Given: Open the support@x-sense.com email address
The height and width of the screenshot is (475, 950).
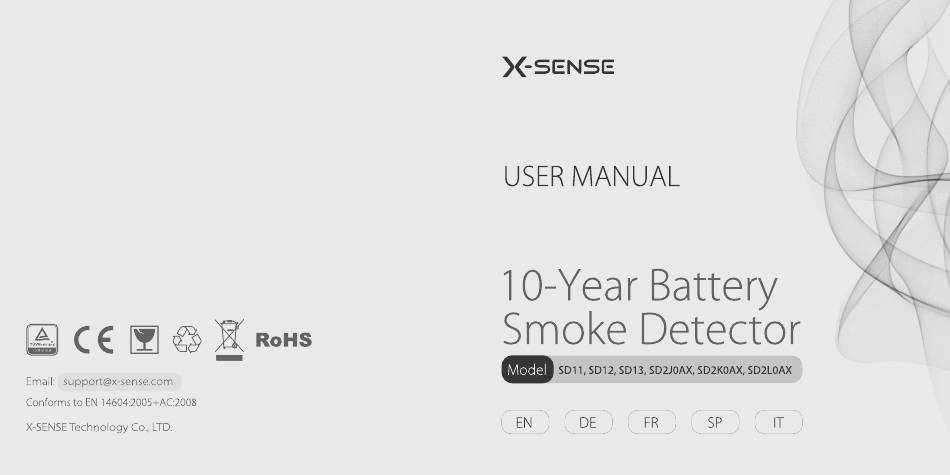Looking at the screenshot, I should pos(119,382).
